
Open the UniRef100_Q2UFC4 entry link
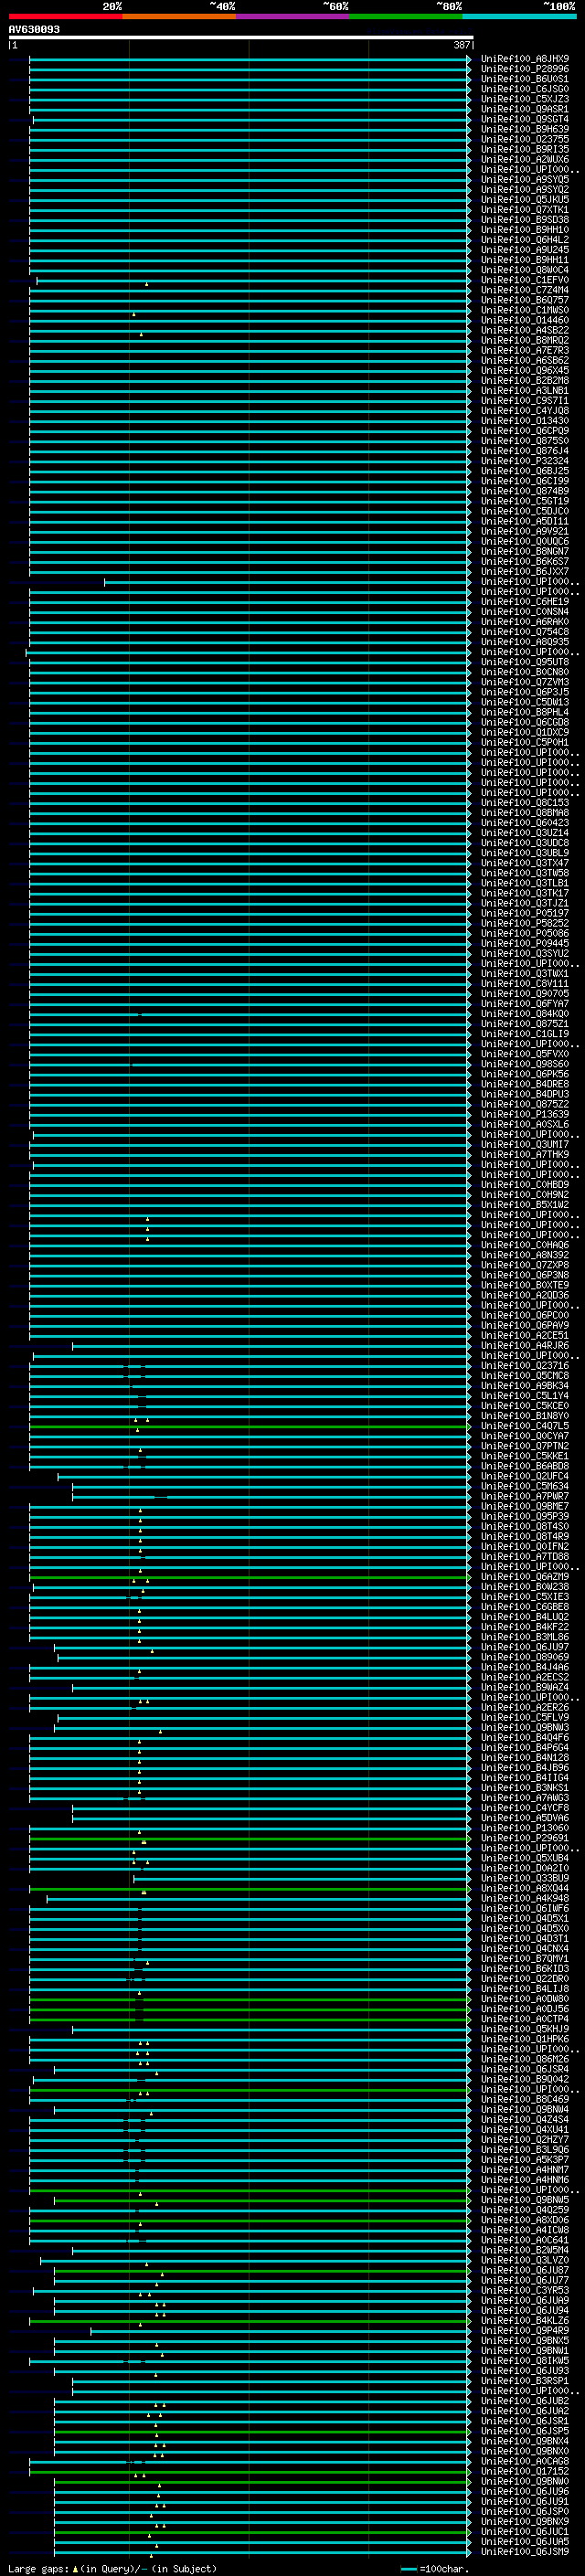pyautogui.click(x=525, y=1477)
